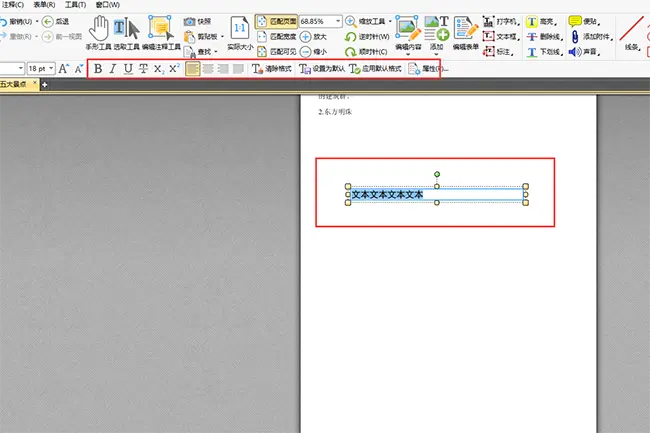The height and width of the screenshot is (433, 650).
Task: Choose the Edit Comments tool (编辑注释工具)
Action: pyautogui.click(x=161, y=33)
